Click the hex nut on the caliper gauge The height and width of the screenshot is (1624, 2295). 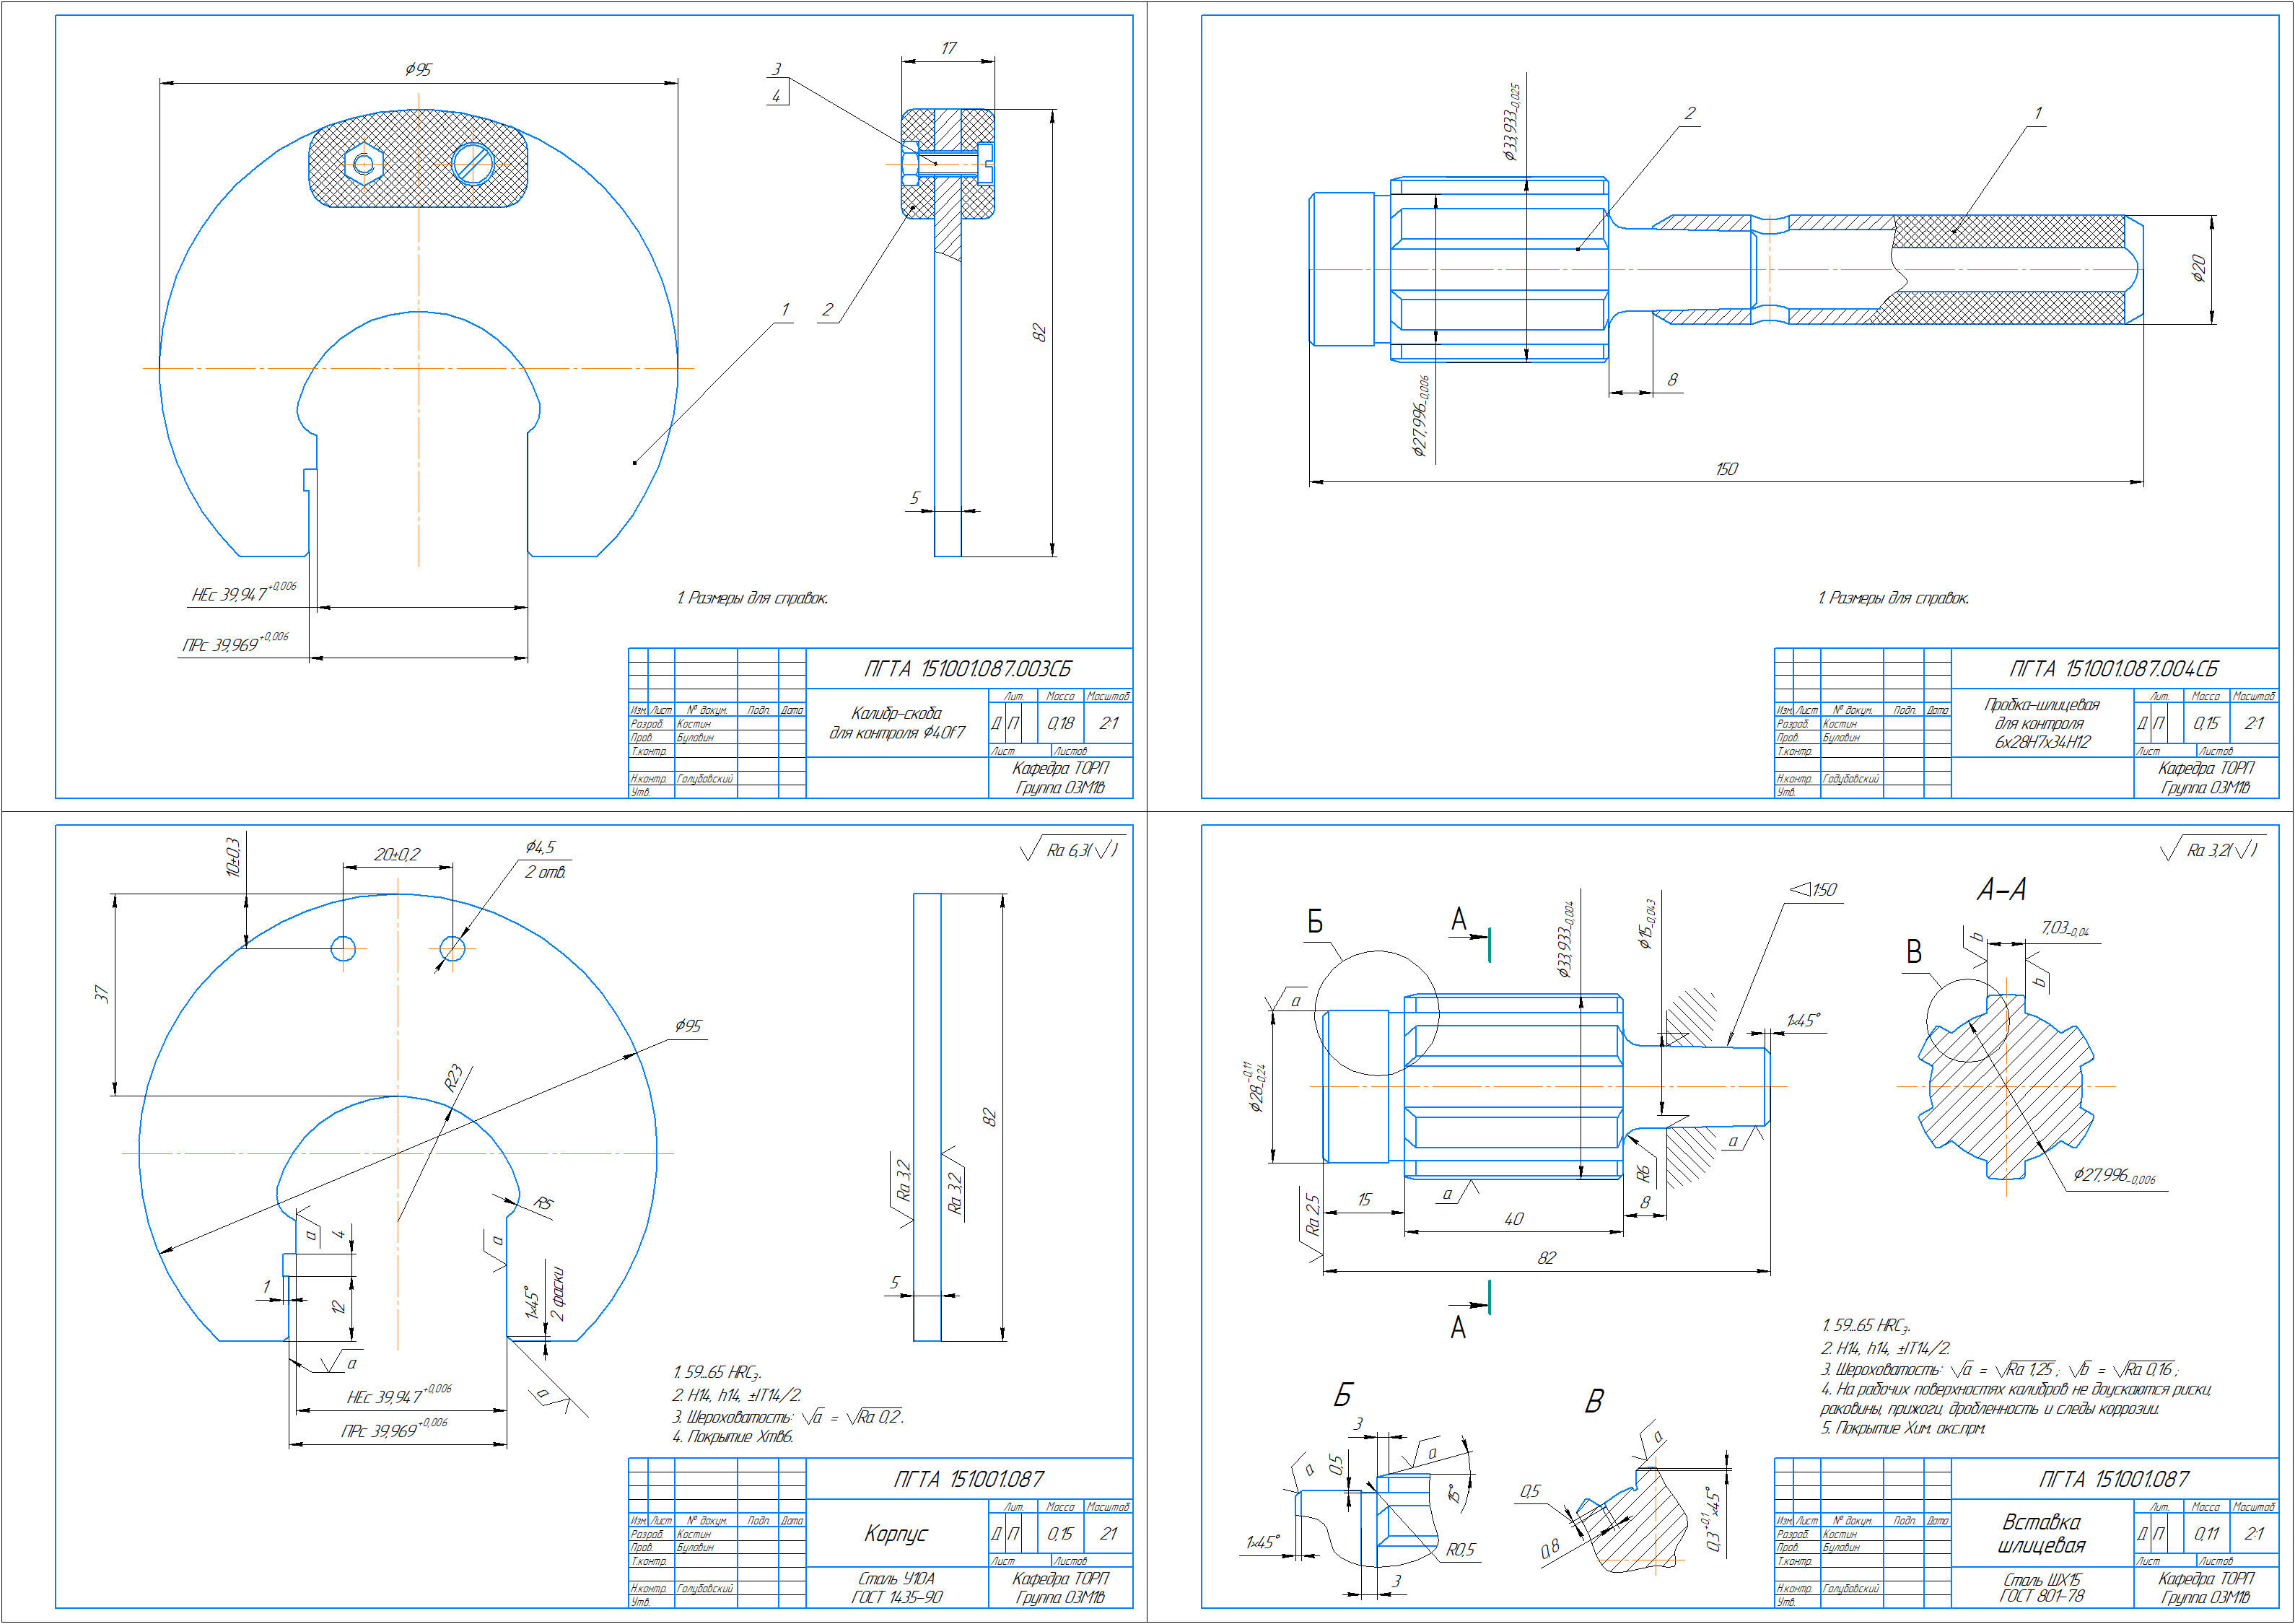click(363, 165)
